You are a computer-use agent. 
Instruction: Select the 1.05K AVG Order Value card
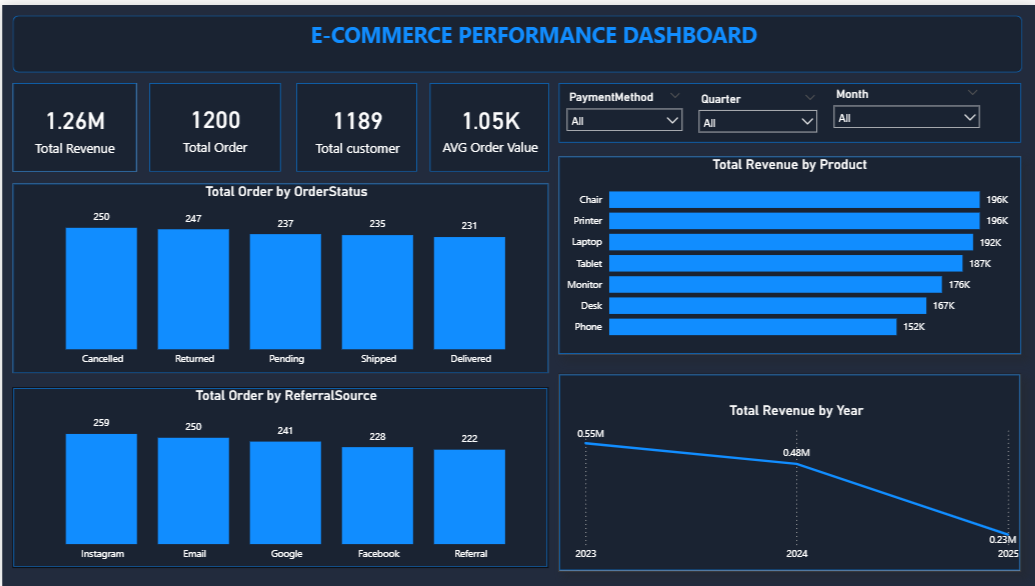tap(489, 127)
